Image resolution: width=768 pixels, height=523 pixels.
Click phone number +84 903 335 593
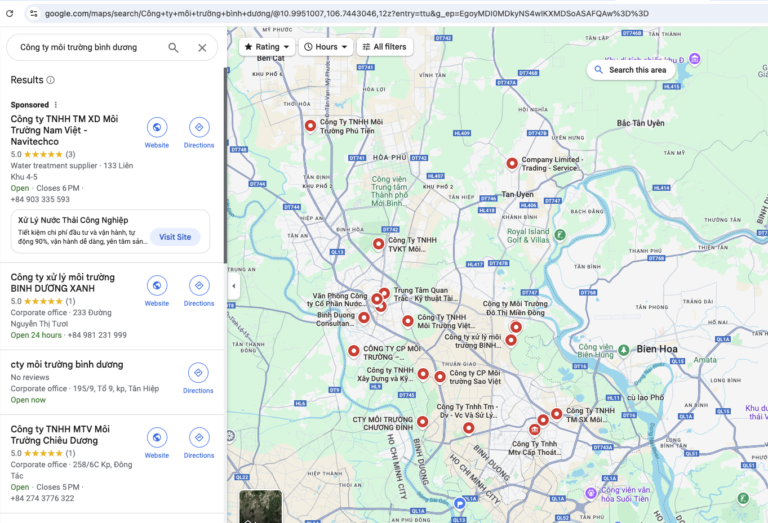coord(40,199)
